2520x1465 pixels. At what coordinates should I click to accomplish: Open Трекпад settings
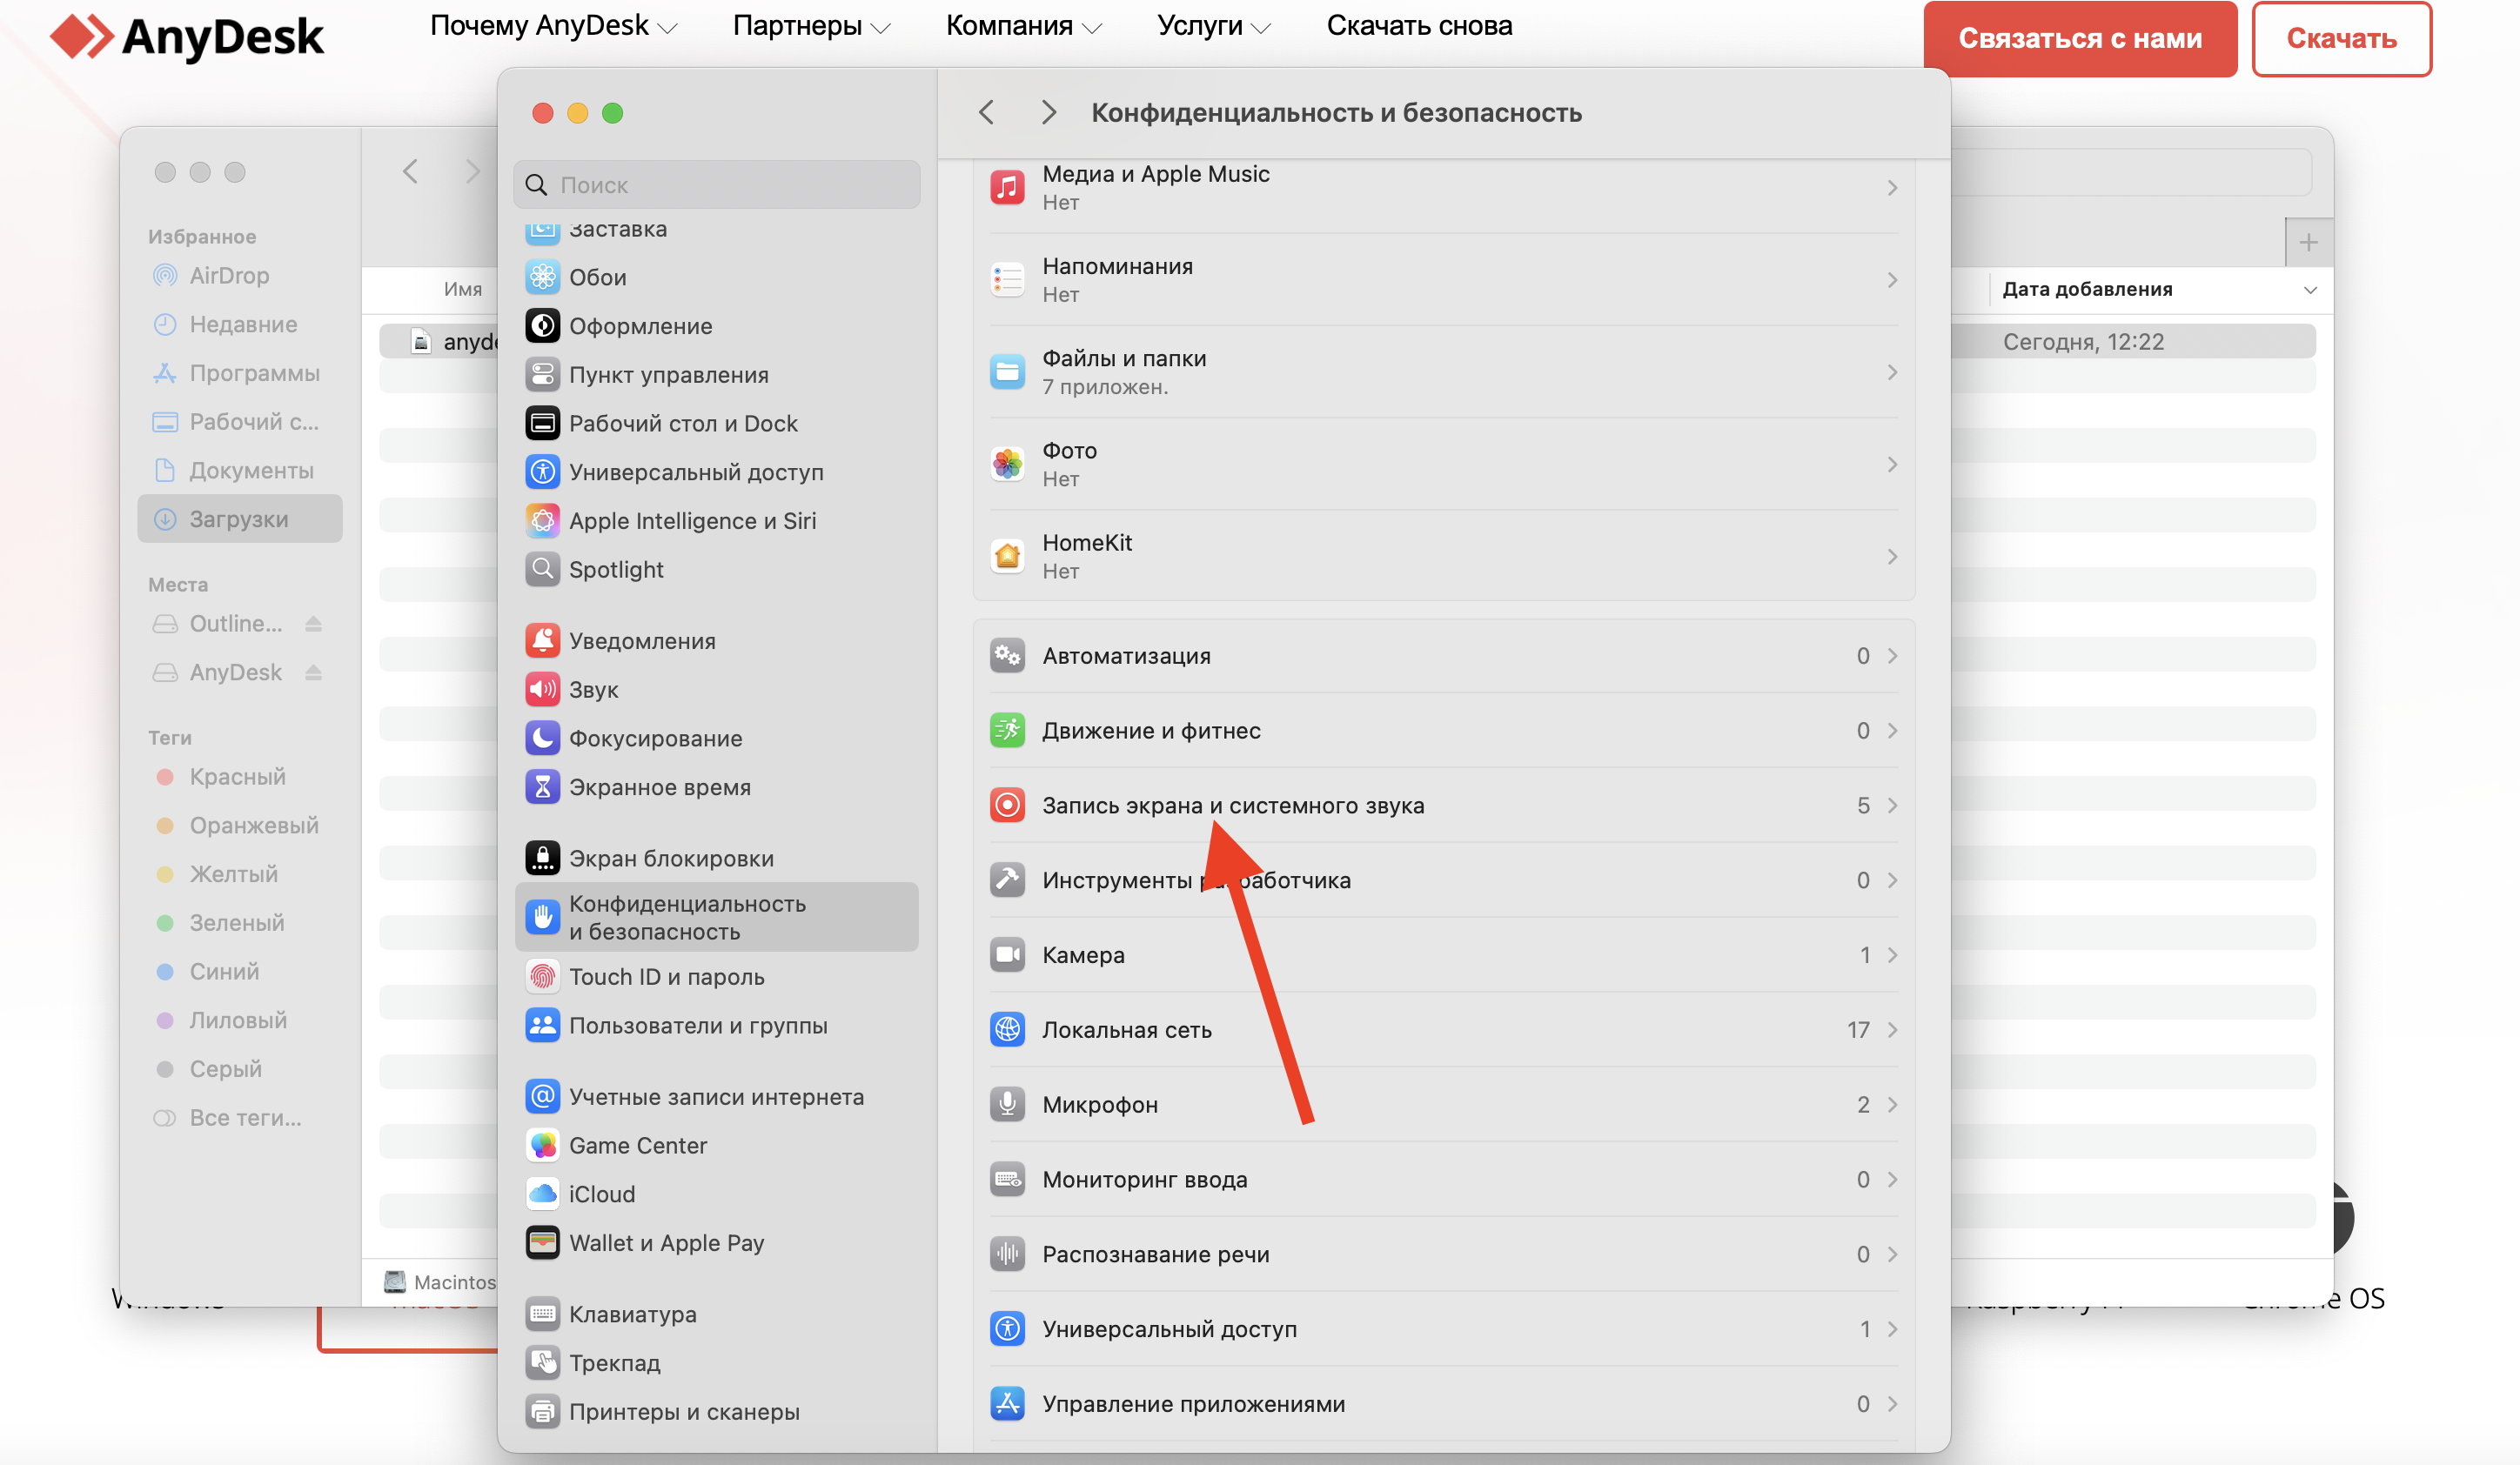click(716, 1364)
